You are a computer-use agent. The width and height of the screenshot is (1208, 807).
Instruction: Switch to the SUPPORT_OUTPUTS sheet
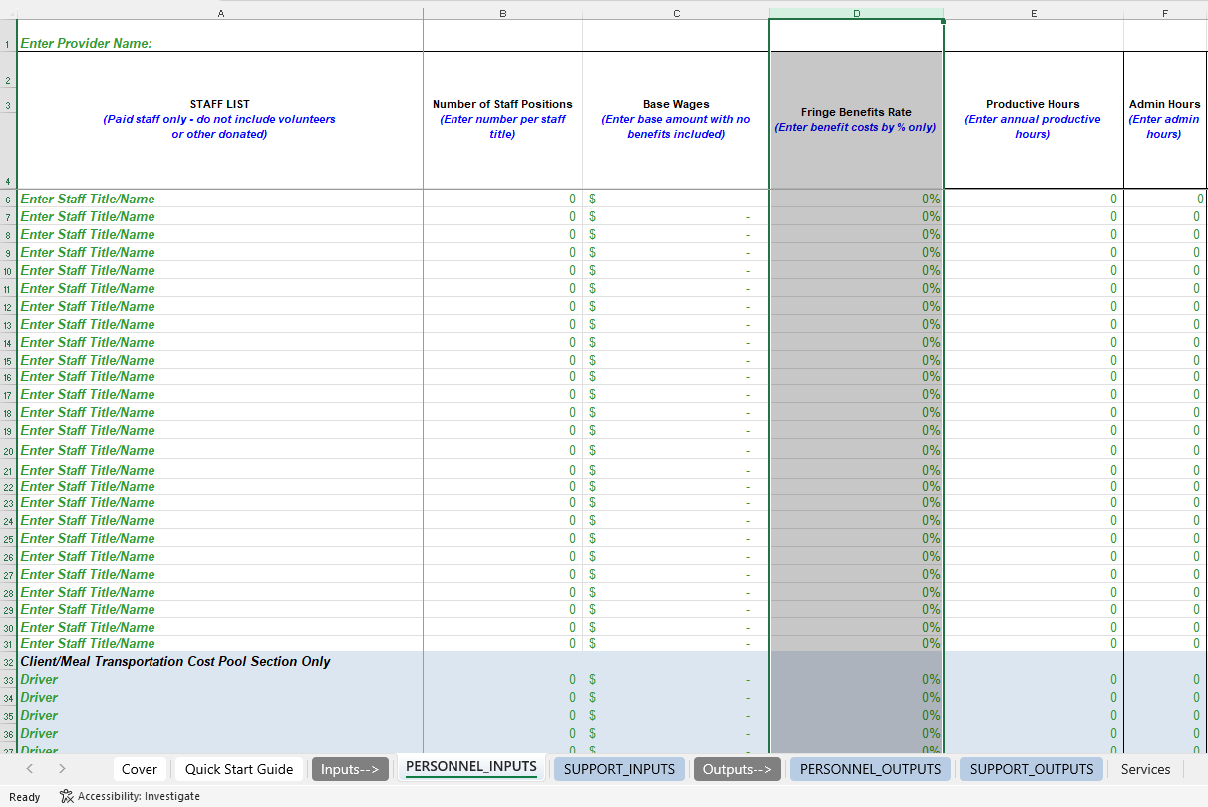click(x=1031, y=769)
